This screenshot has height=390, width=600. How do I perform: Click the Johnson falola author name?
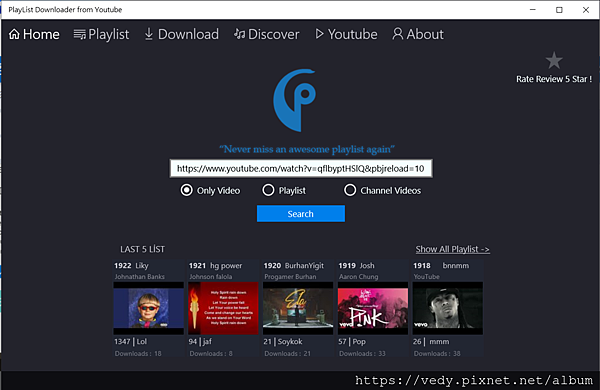pos(210,276)
